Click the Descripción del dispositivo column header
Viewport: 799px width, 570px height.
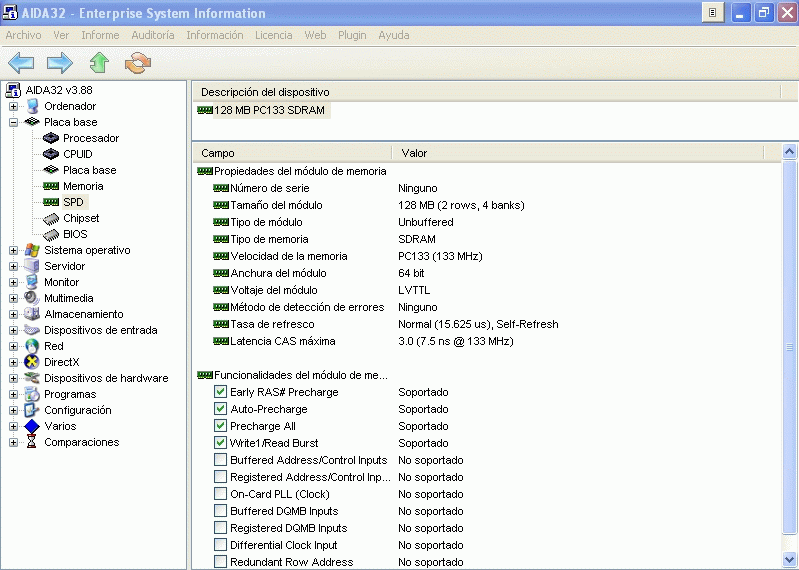point(487,92)
